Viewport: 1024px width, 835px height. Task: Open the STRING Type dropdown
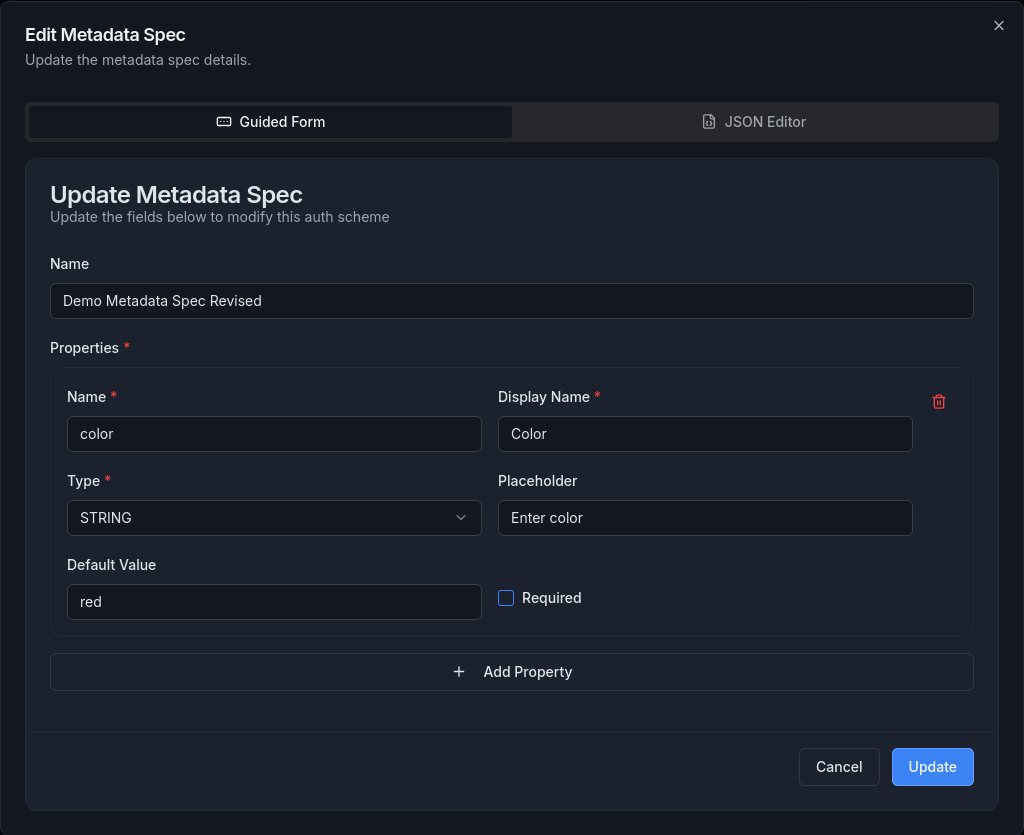pos(273,518)
